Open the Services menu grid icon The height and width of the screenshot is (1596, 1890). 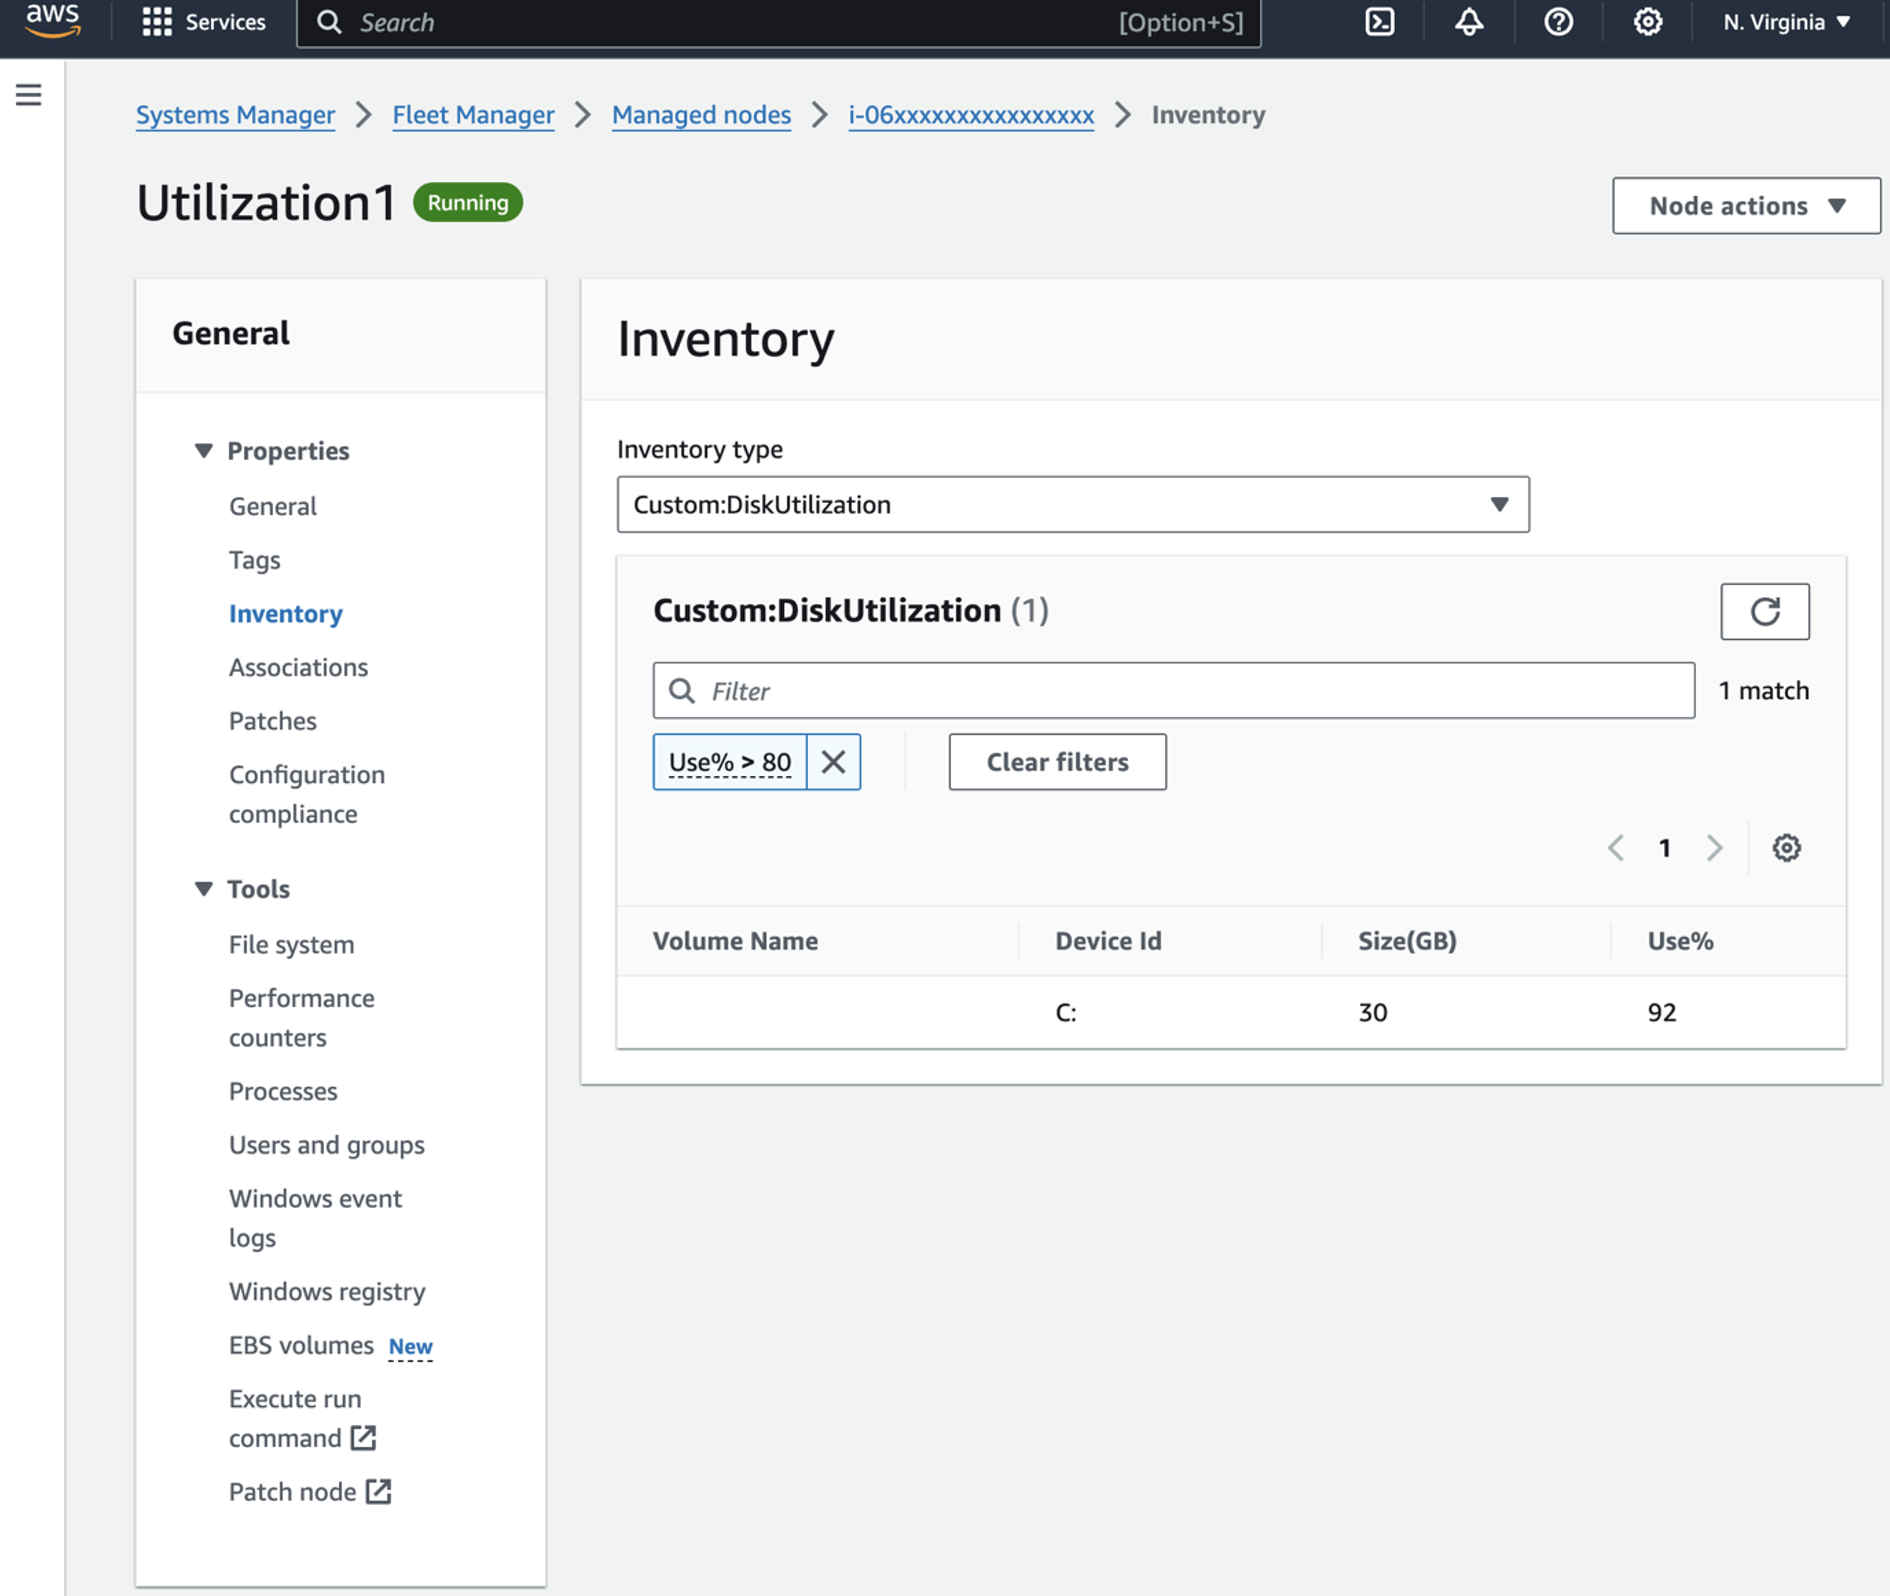157,22
